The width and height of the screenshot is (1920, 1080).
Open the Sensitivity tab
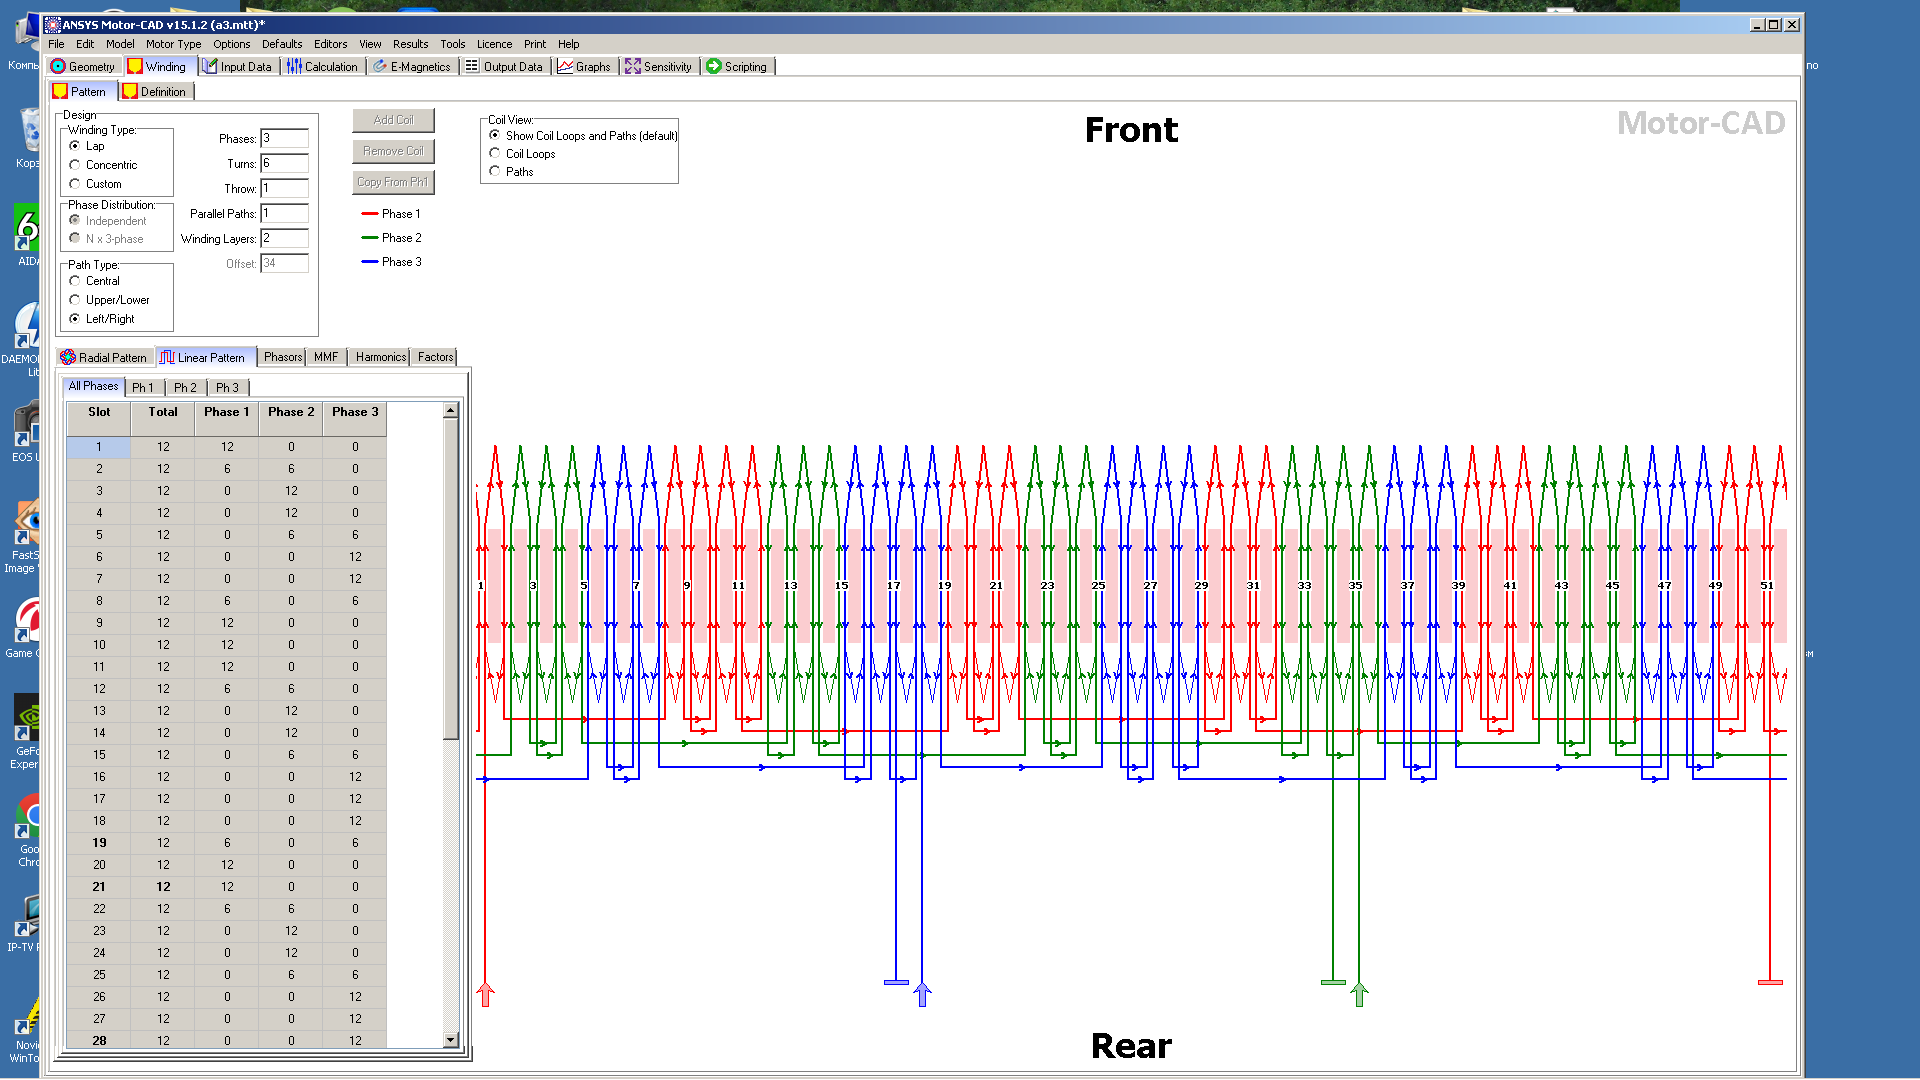(x=659, y=67)
